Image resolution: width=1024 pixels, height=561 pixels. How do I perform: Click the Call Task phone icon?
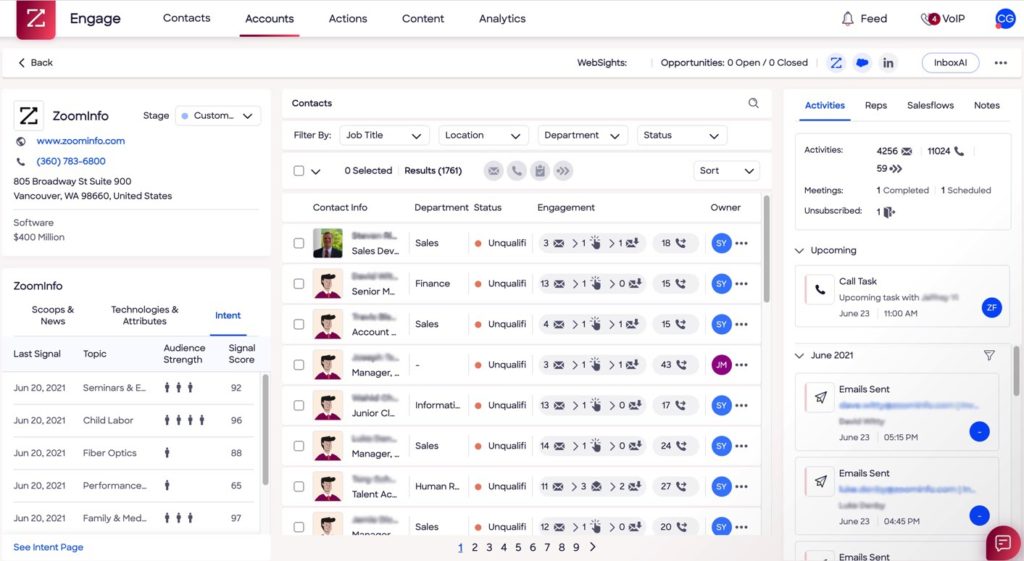[820, 290]
